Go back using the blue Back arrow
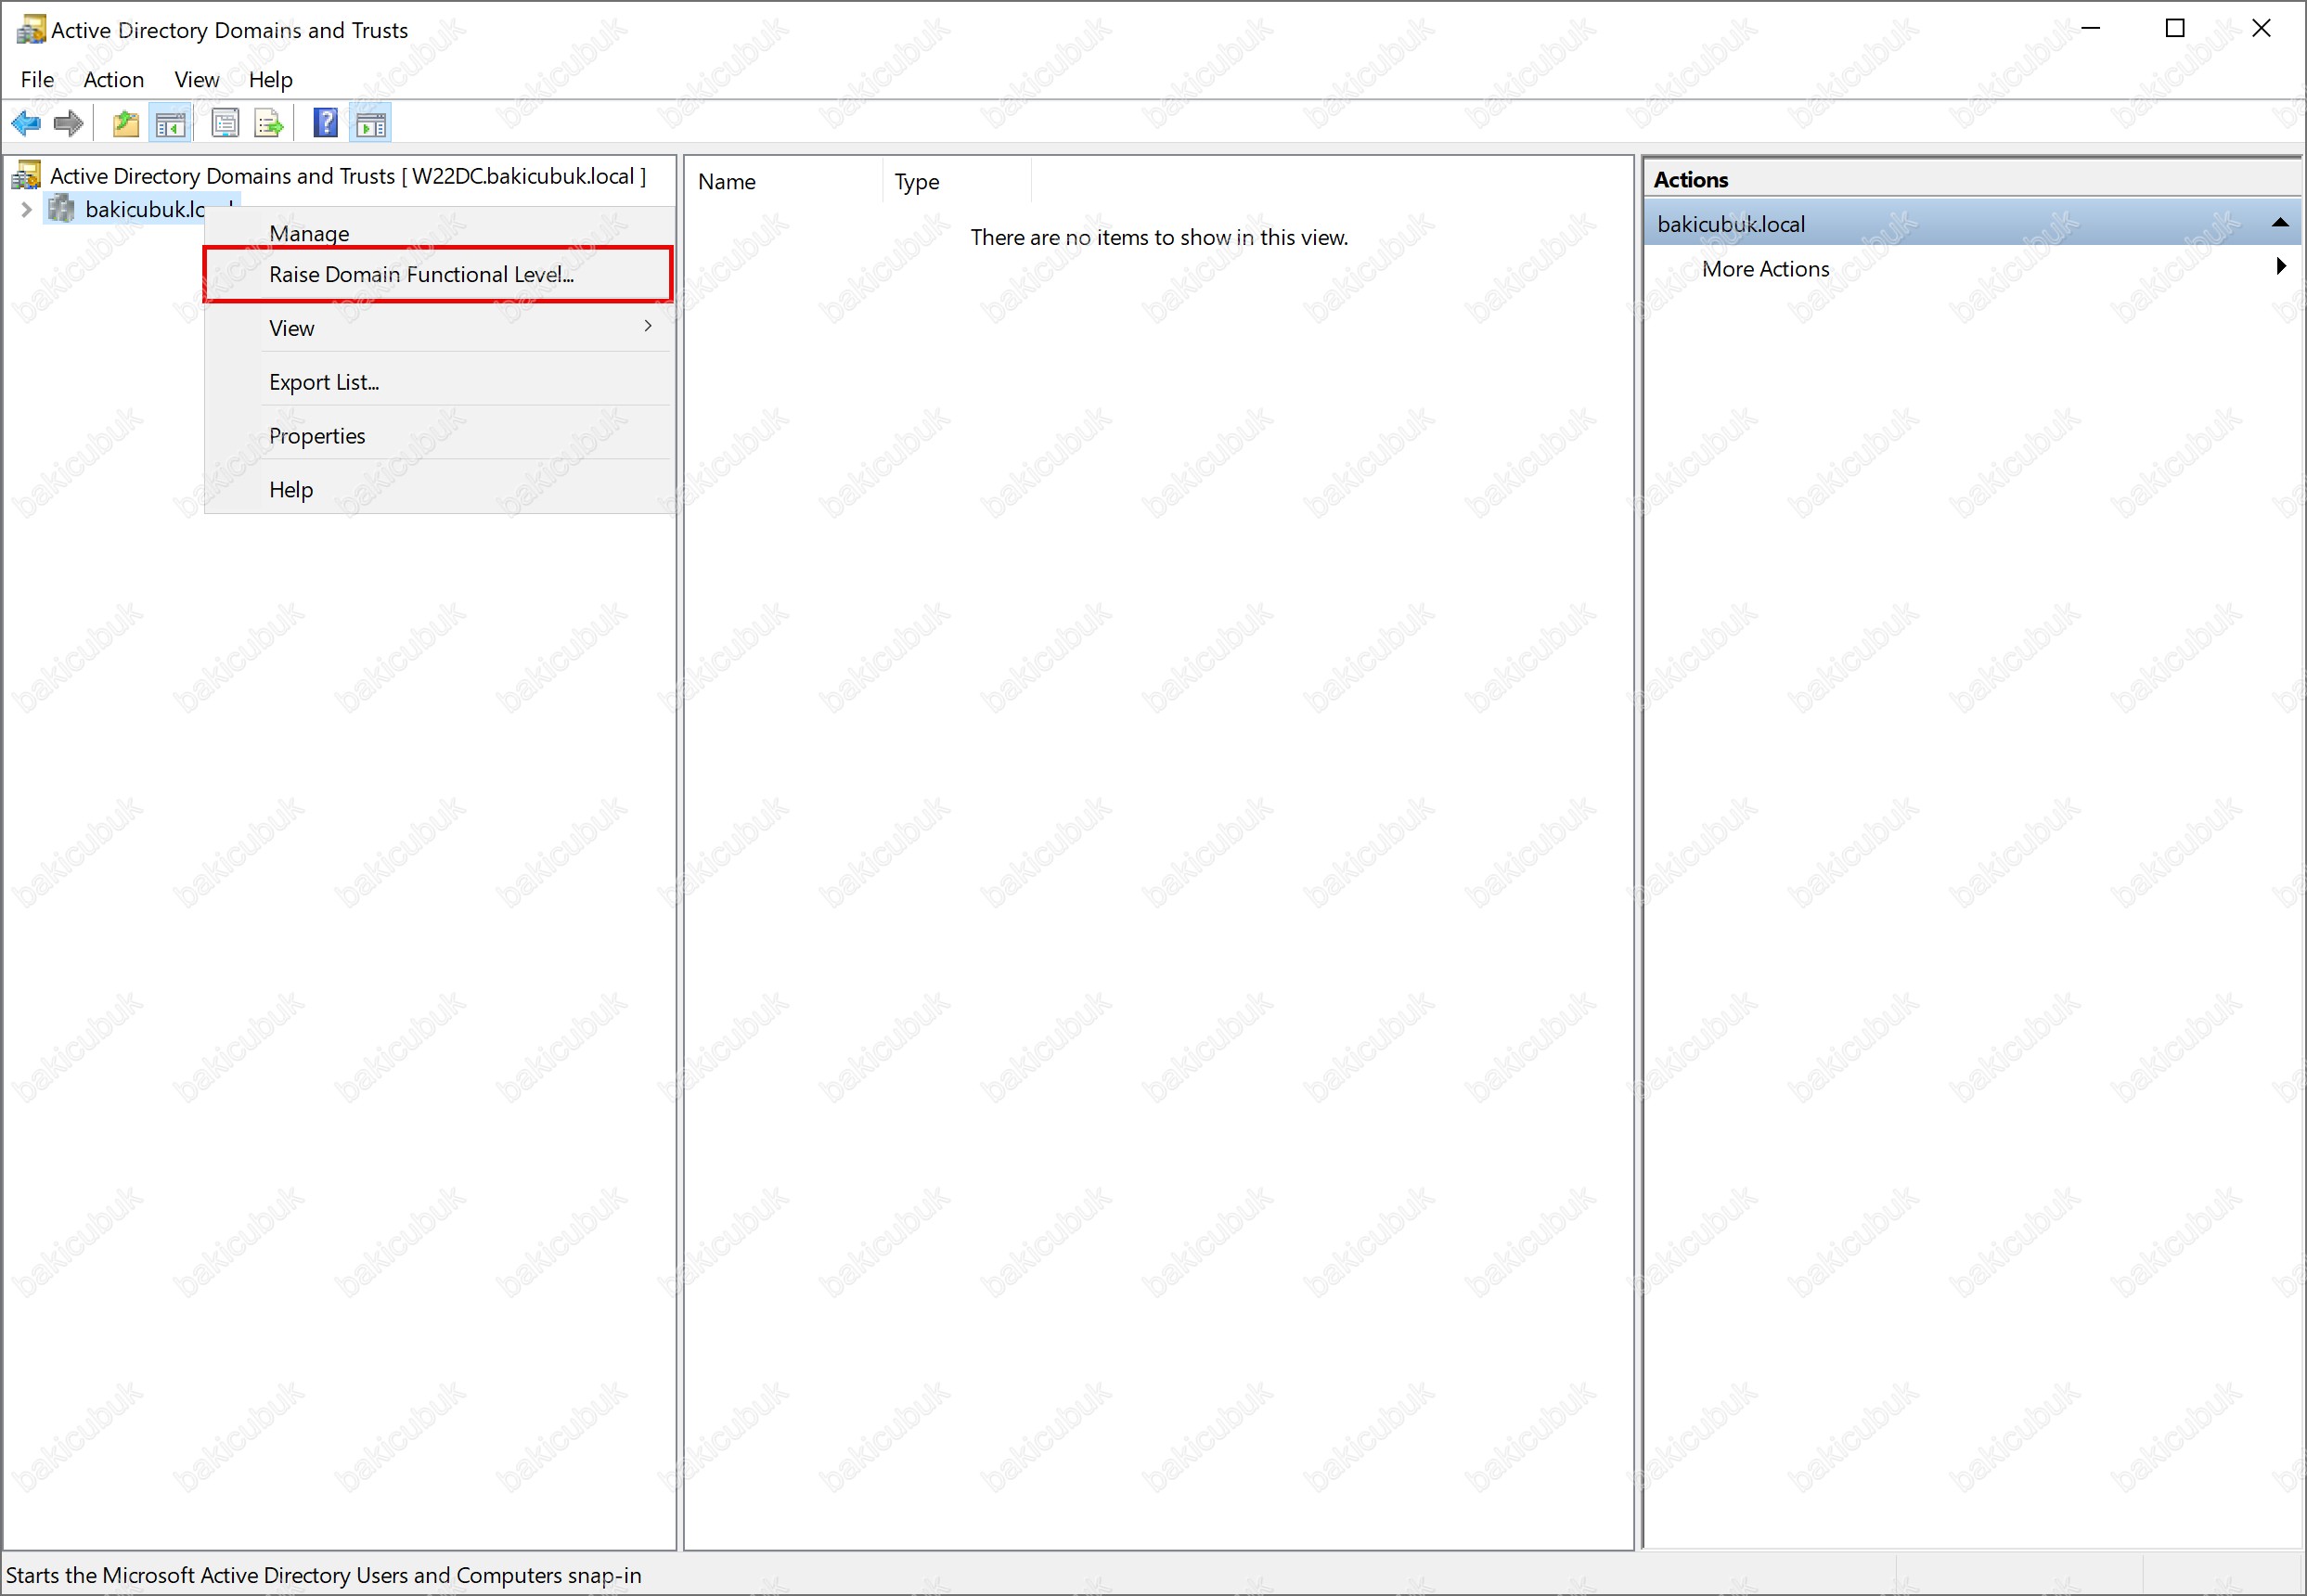2307x1596 pixels. click(26, 124)
